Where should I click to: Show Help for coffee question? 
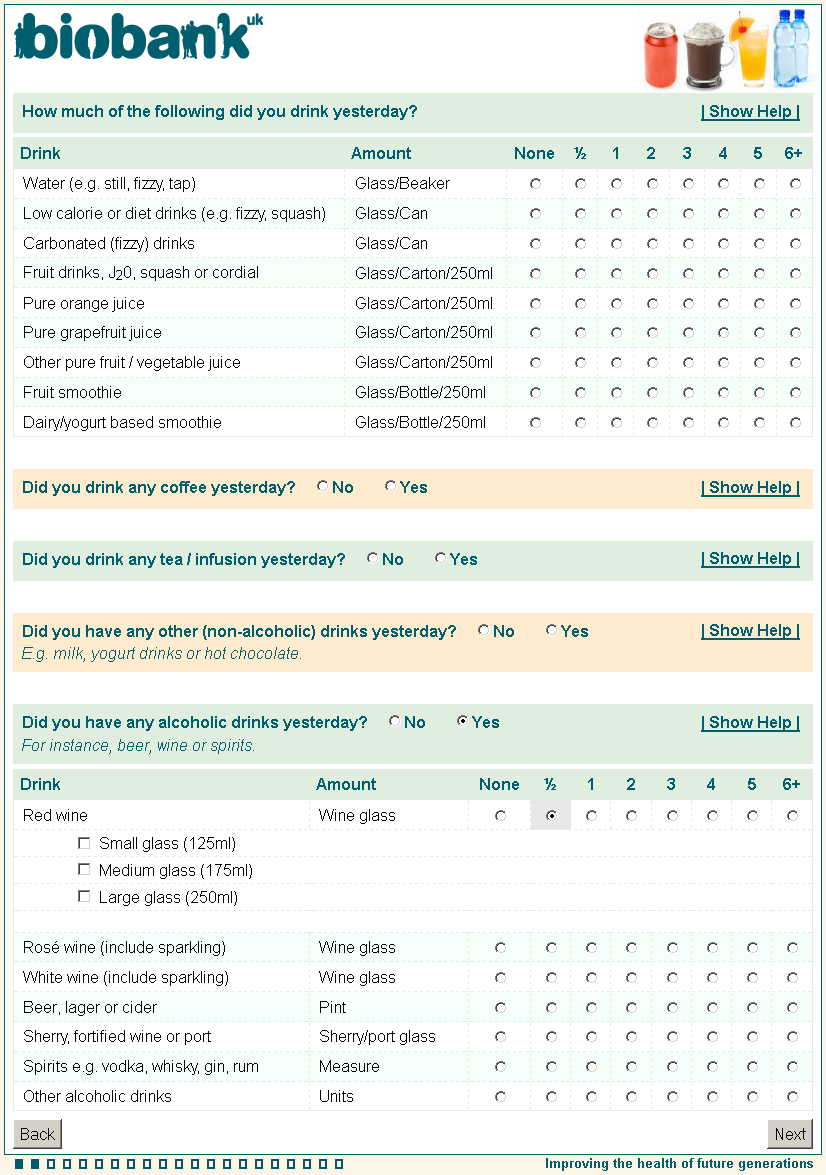(x=750, y=488)
